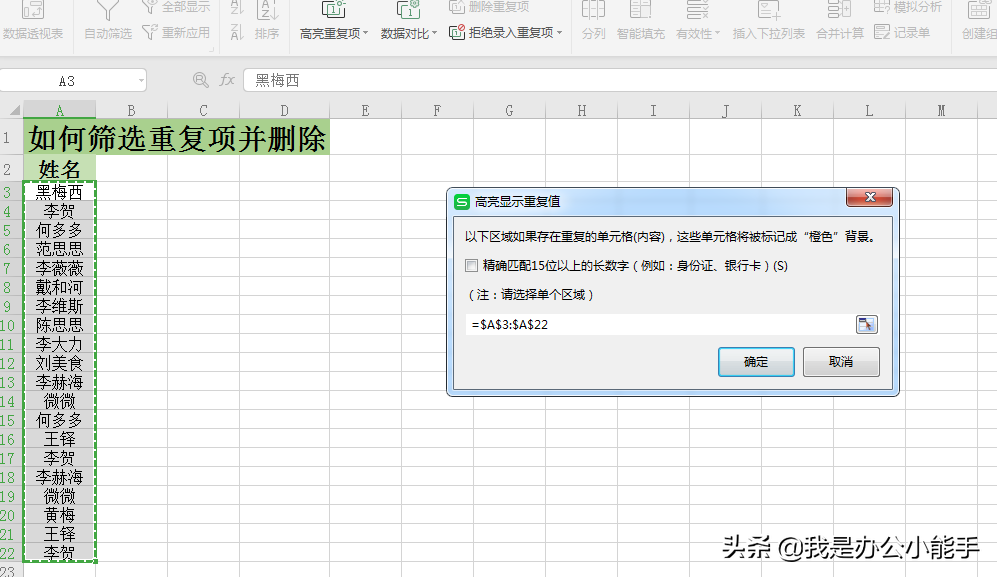Select column H header
The width and height of the screenshot is (997, 577).
(x=581, y=110)
